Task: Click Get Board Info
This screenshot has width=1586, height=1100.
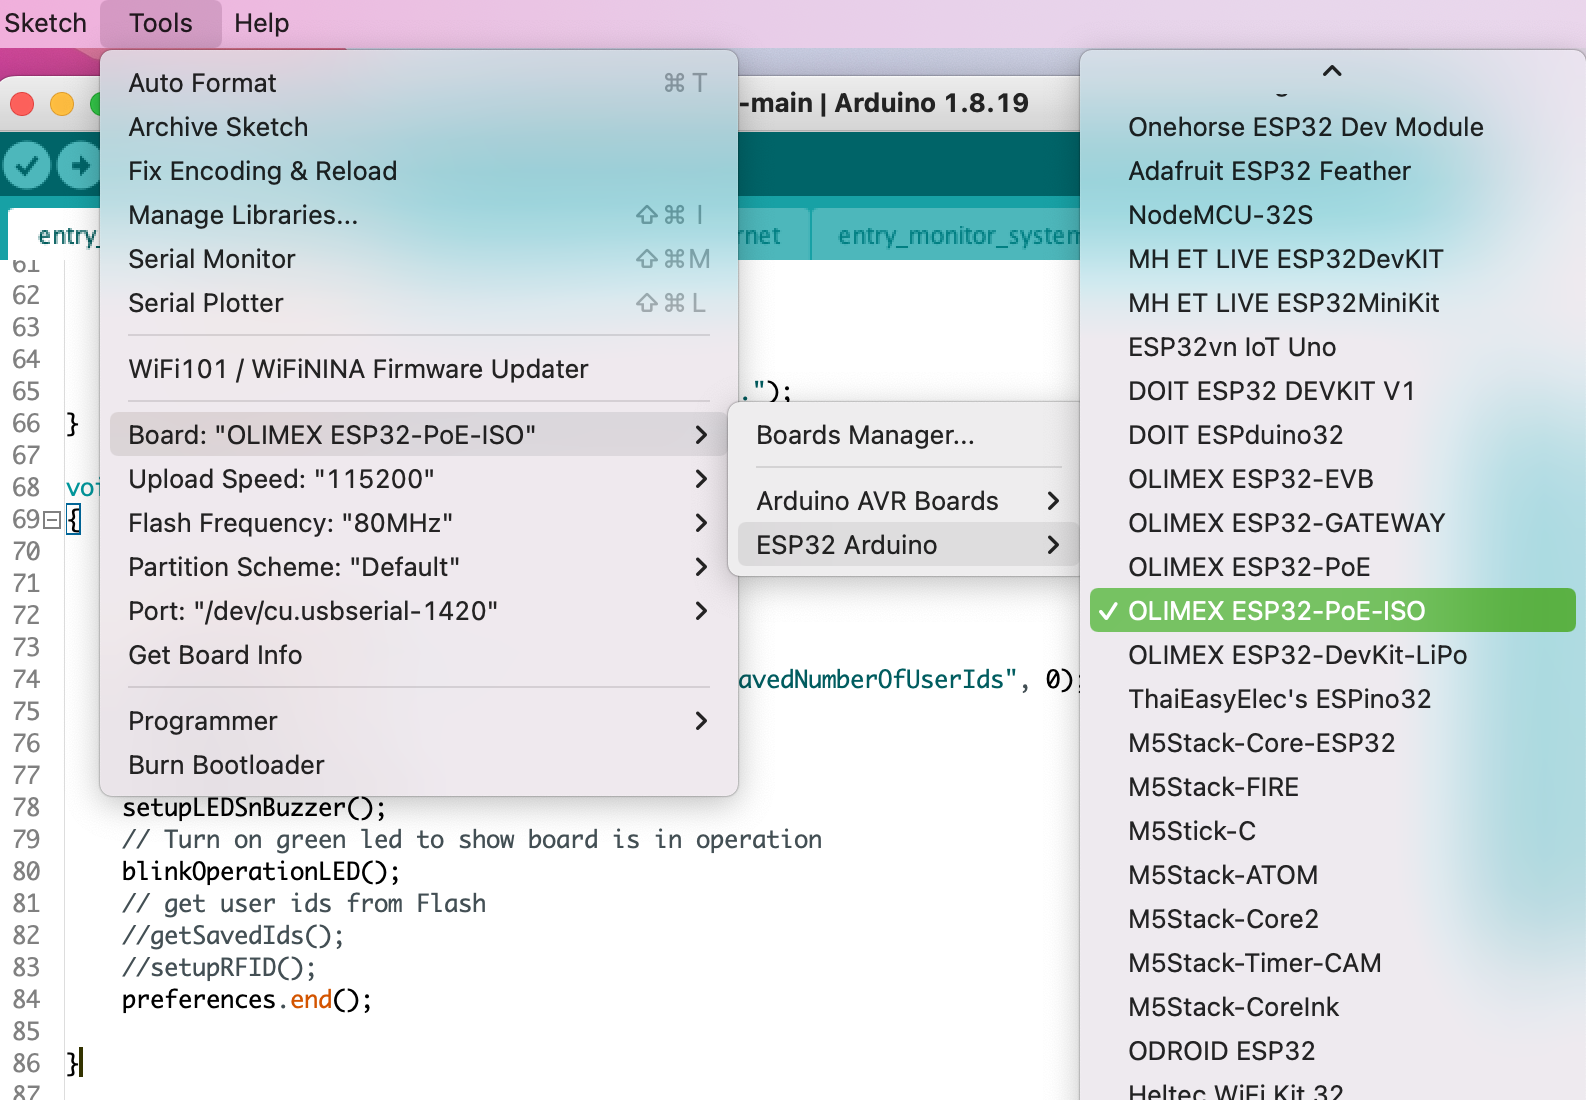Action: pos(419,655)
